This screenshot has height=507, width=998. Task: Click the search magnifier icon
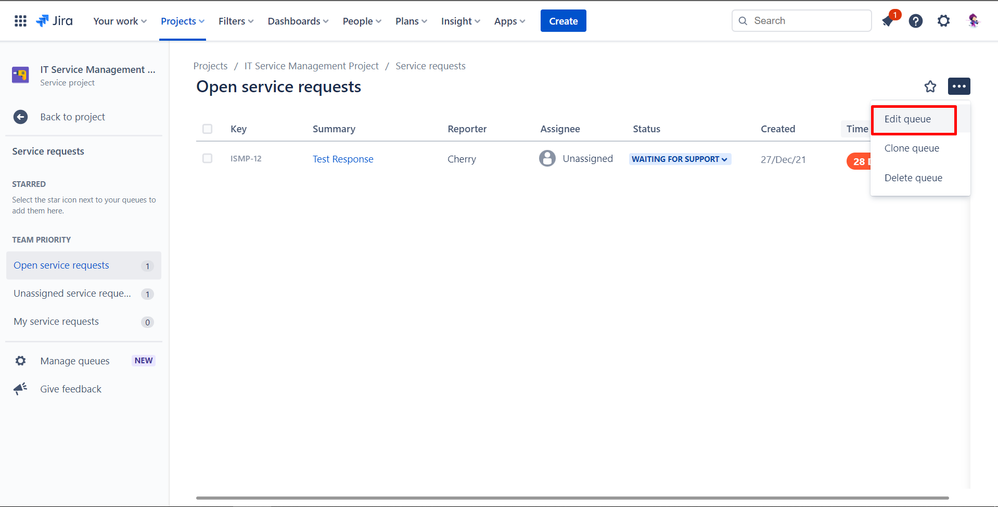[743, 21]
